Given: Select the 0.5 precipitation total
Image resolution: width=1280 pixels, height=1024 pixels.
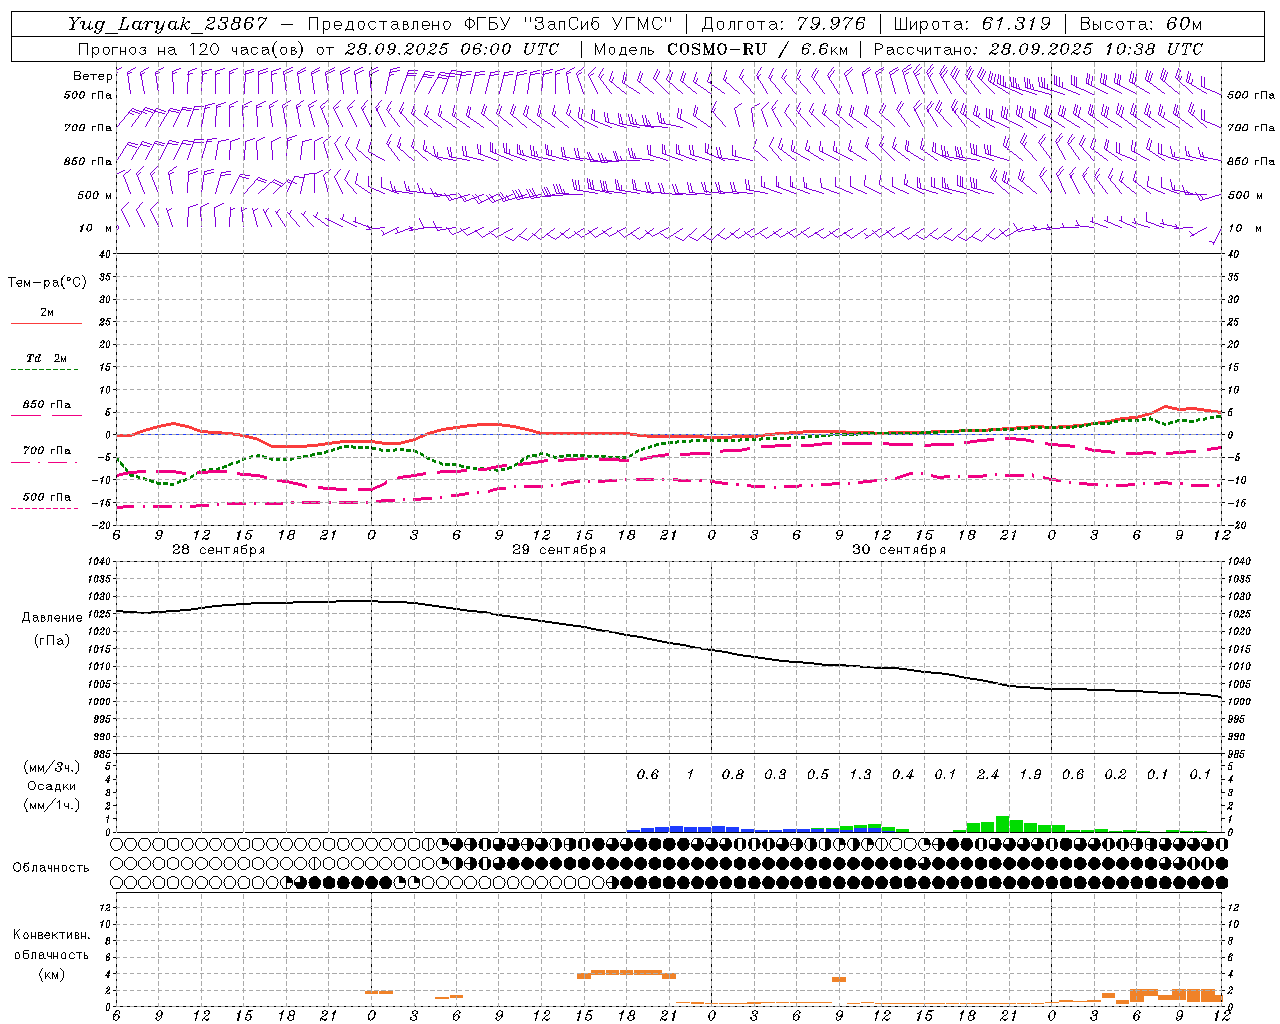Looking at the screenshot, I should [818, 775].
